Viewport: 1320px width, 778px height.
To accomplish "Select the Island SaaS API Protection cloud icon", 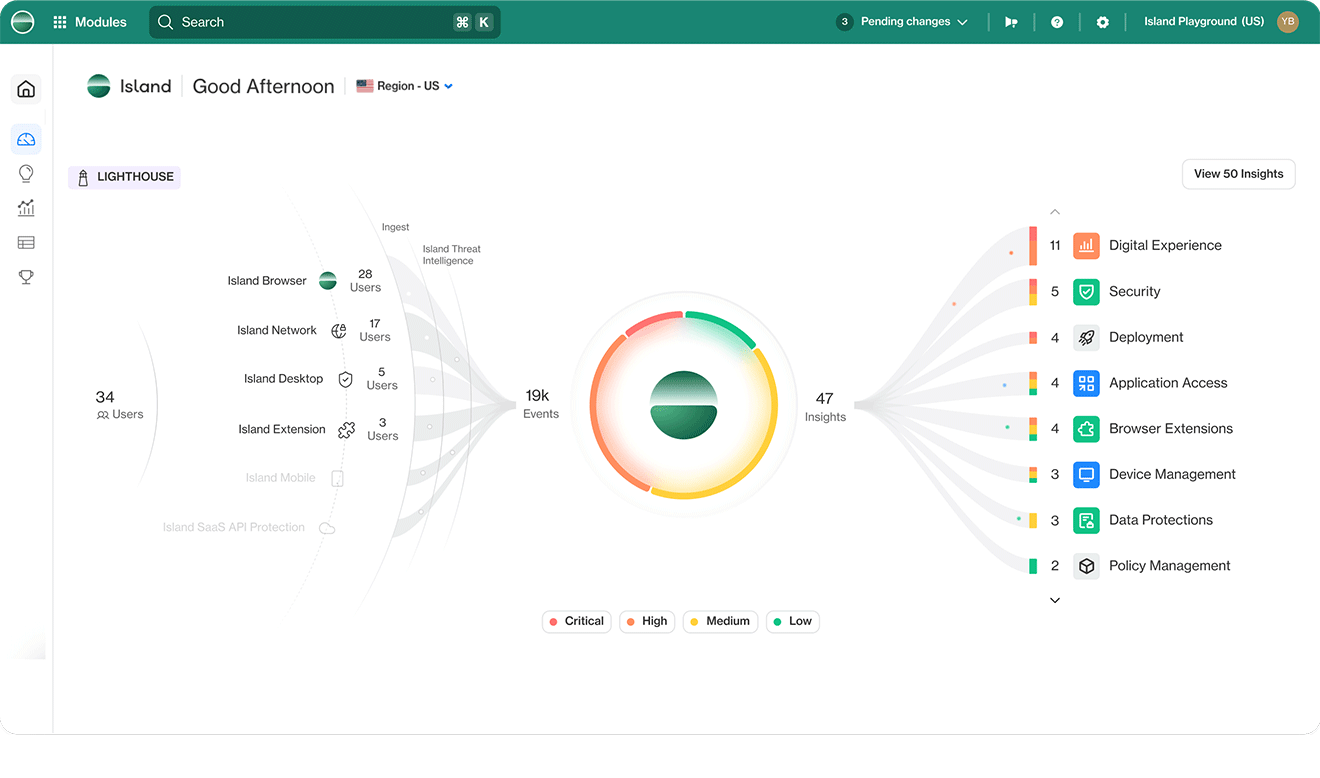I will point(326,528).
